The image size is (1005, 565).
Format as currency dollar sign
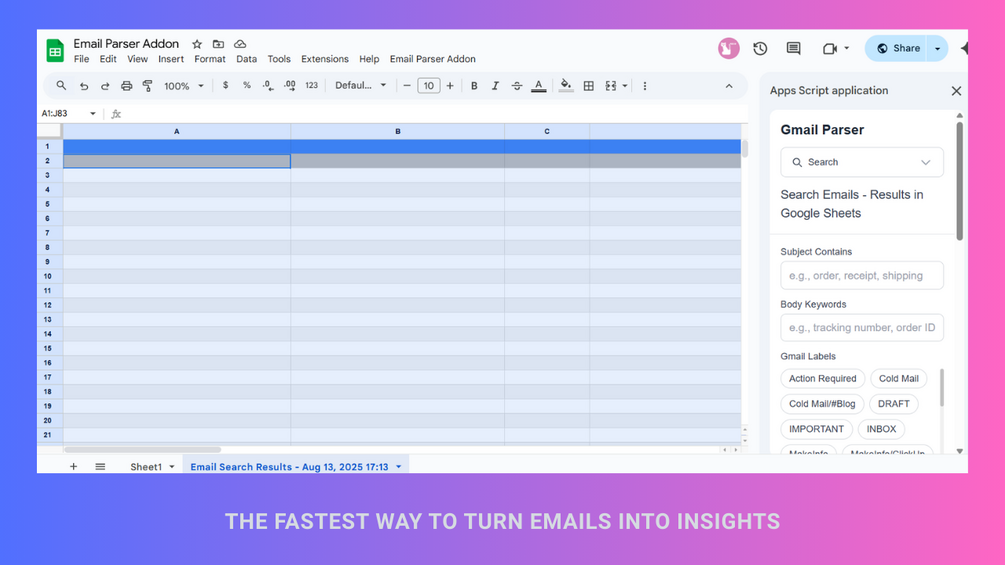(x=225, y=85)
